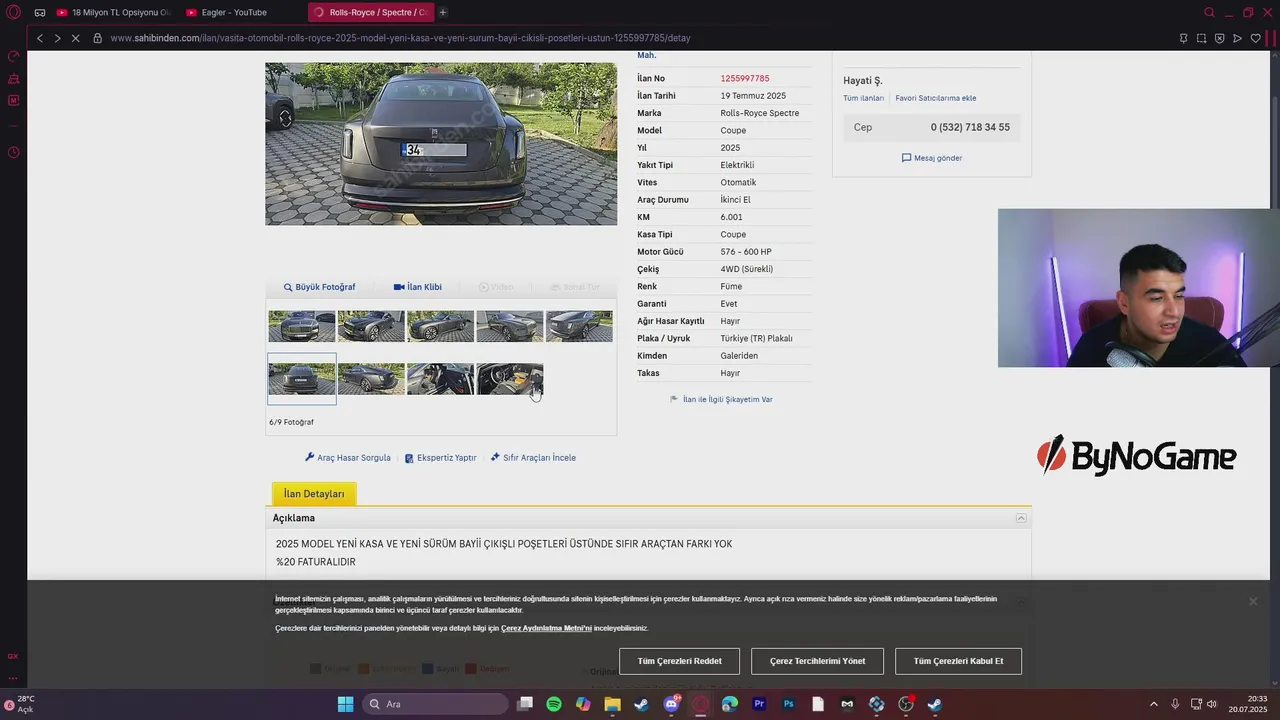
Task: Open Photoshop from the taskbar
Action: pos(788,704)
